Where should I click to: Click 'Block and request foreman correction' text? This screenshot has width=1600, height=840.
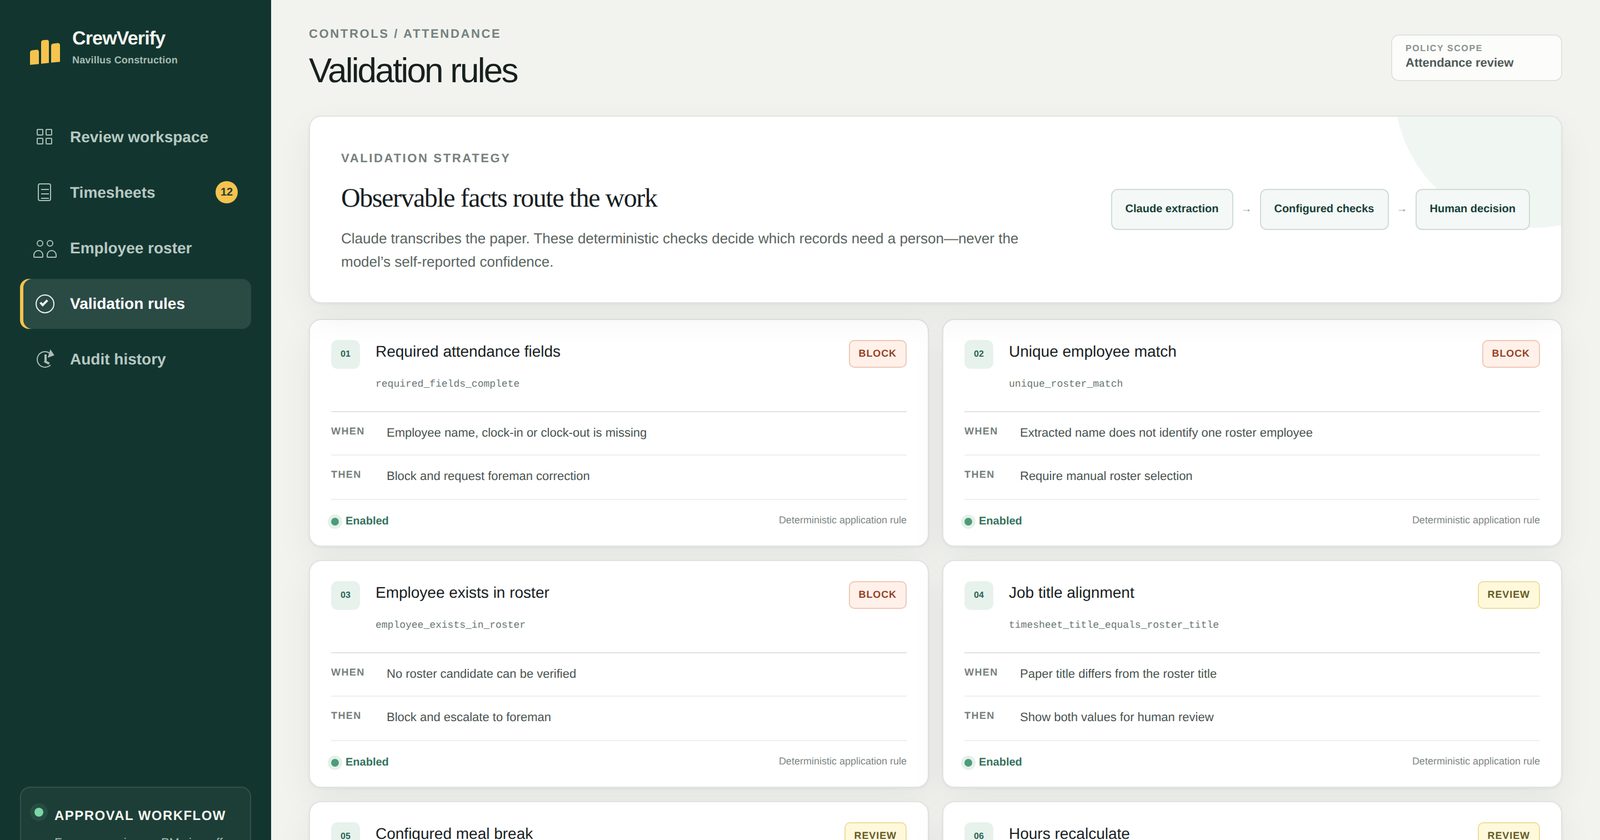488,476
